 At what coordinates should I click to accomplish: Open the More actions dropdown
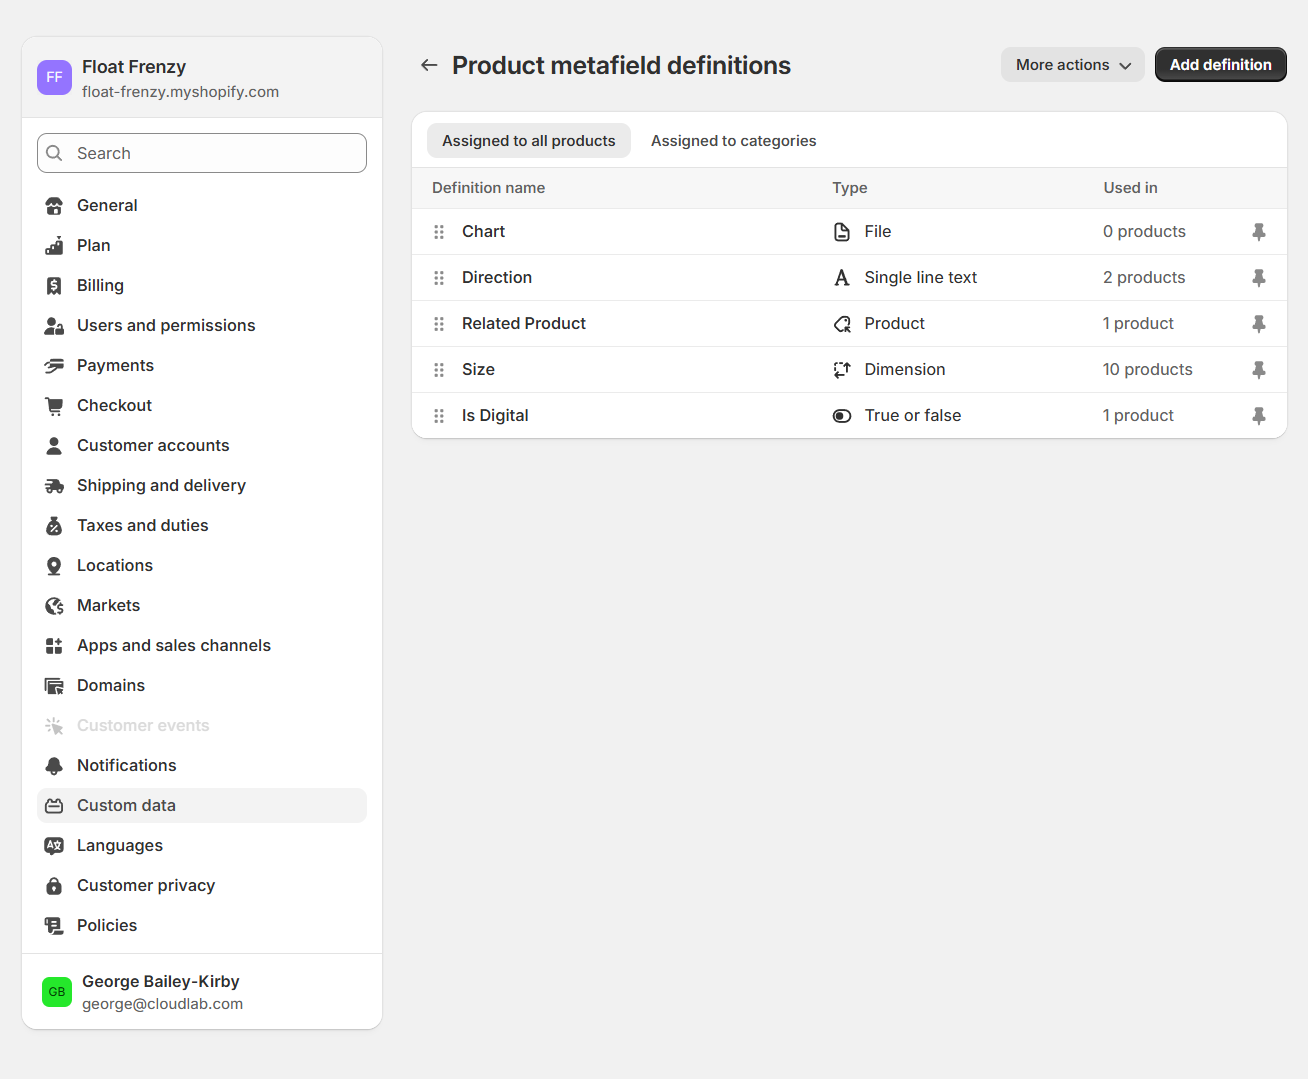(x=1072, y=65)
